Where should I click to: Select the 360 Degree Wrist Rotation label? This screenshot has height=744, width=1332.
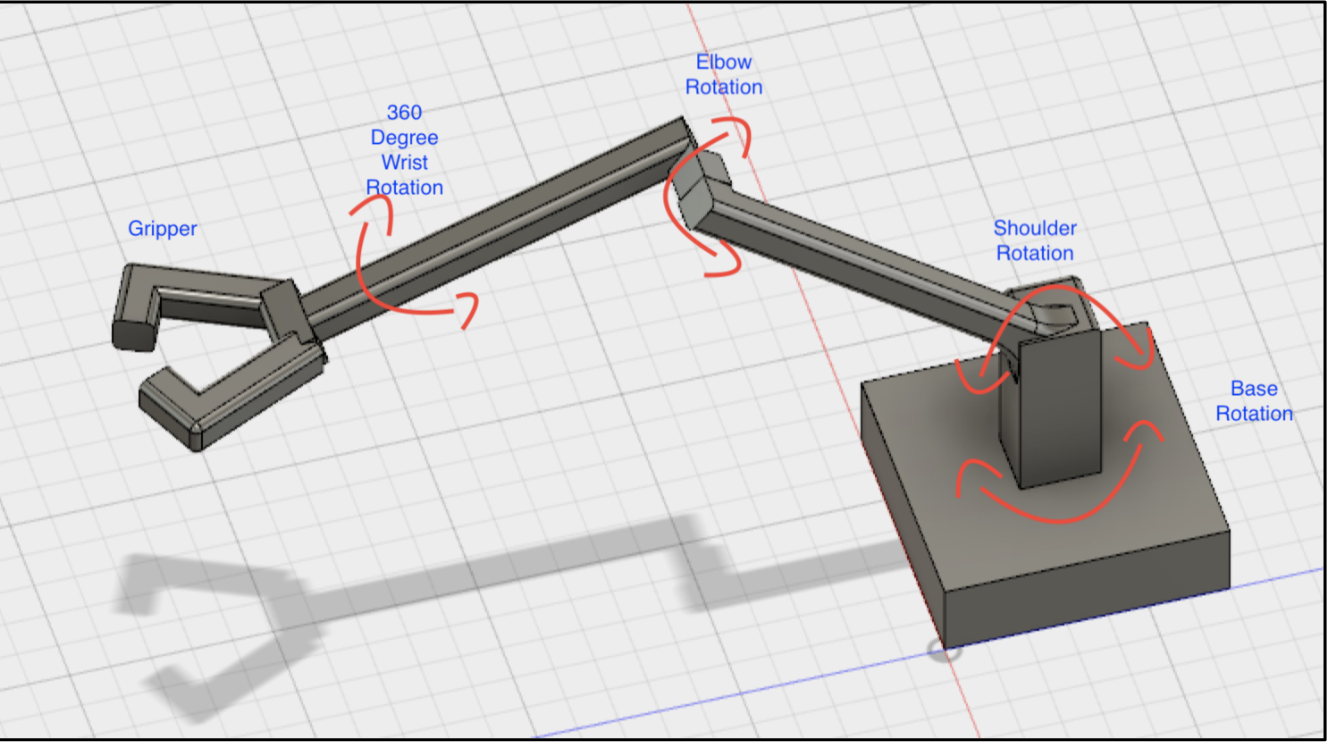pos(404,150)
